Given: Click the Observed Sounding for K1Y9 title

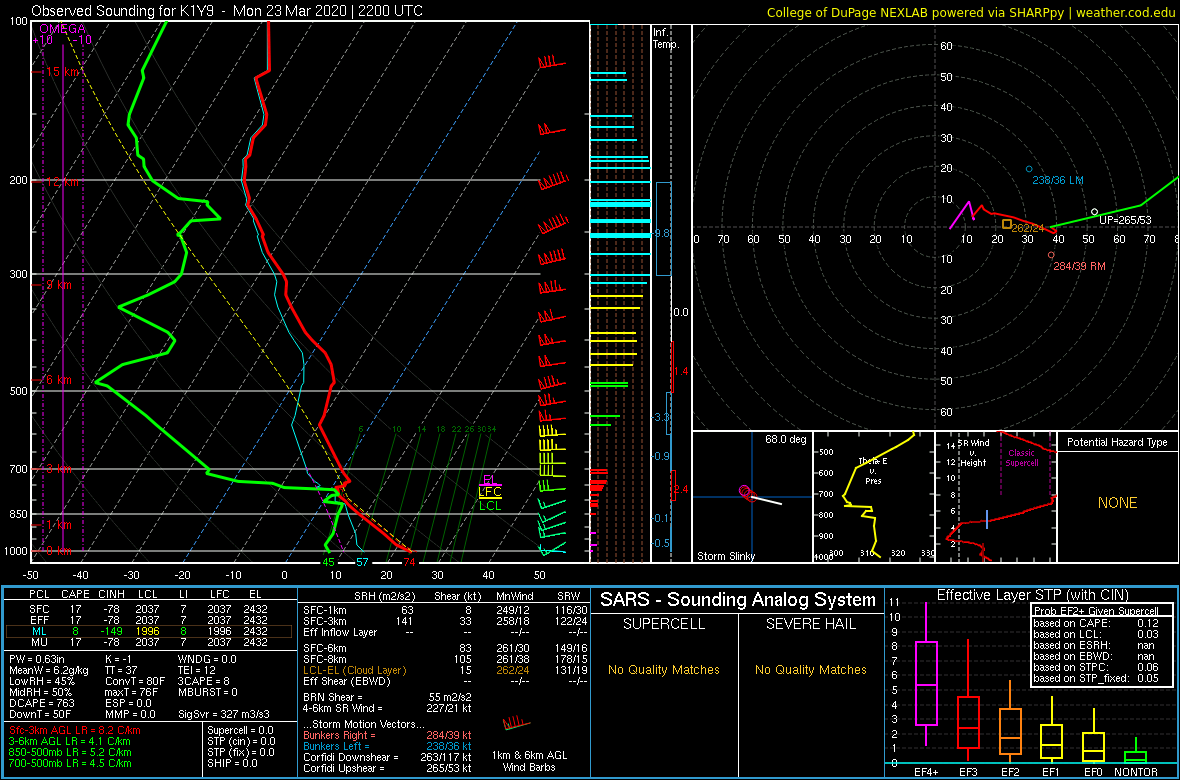Looking at the screenshot, I should coord(227,11).
